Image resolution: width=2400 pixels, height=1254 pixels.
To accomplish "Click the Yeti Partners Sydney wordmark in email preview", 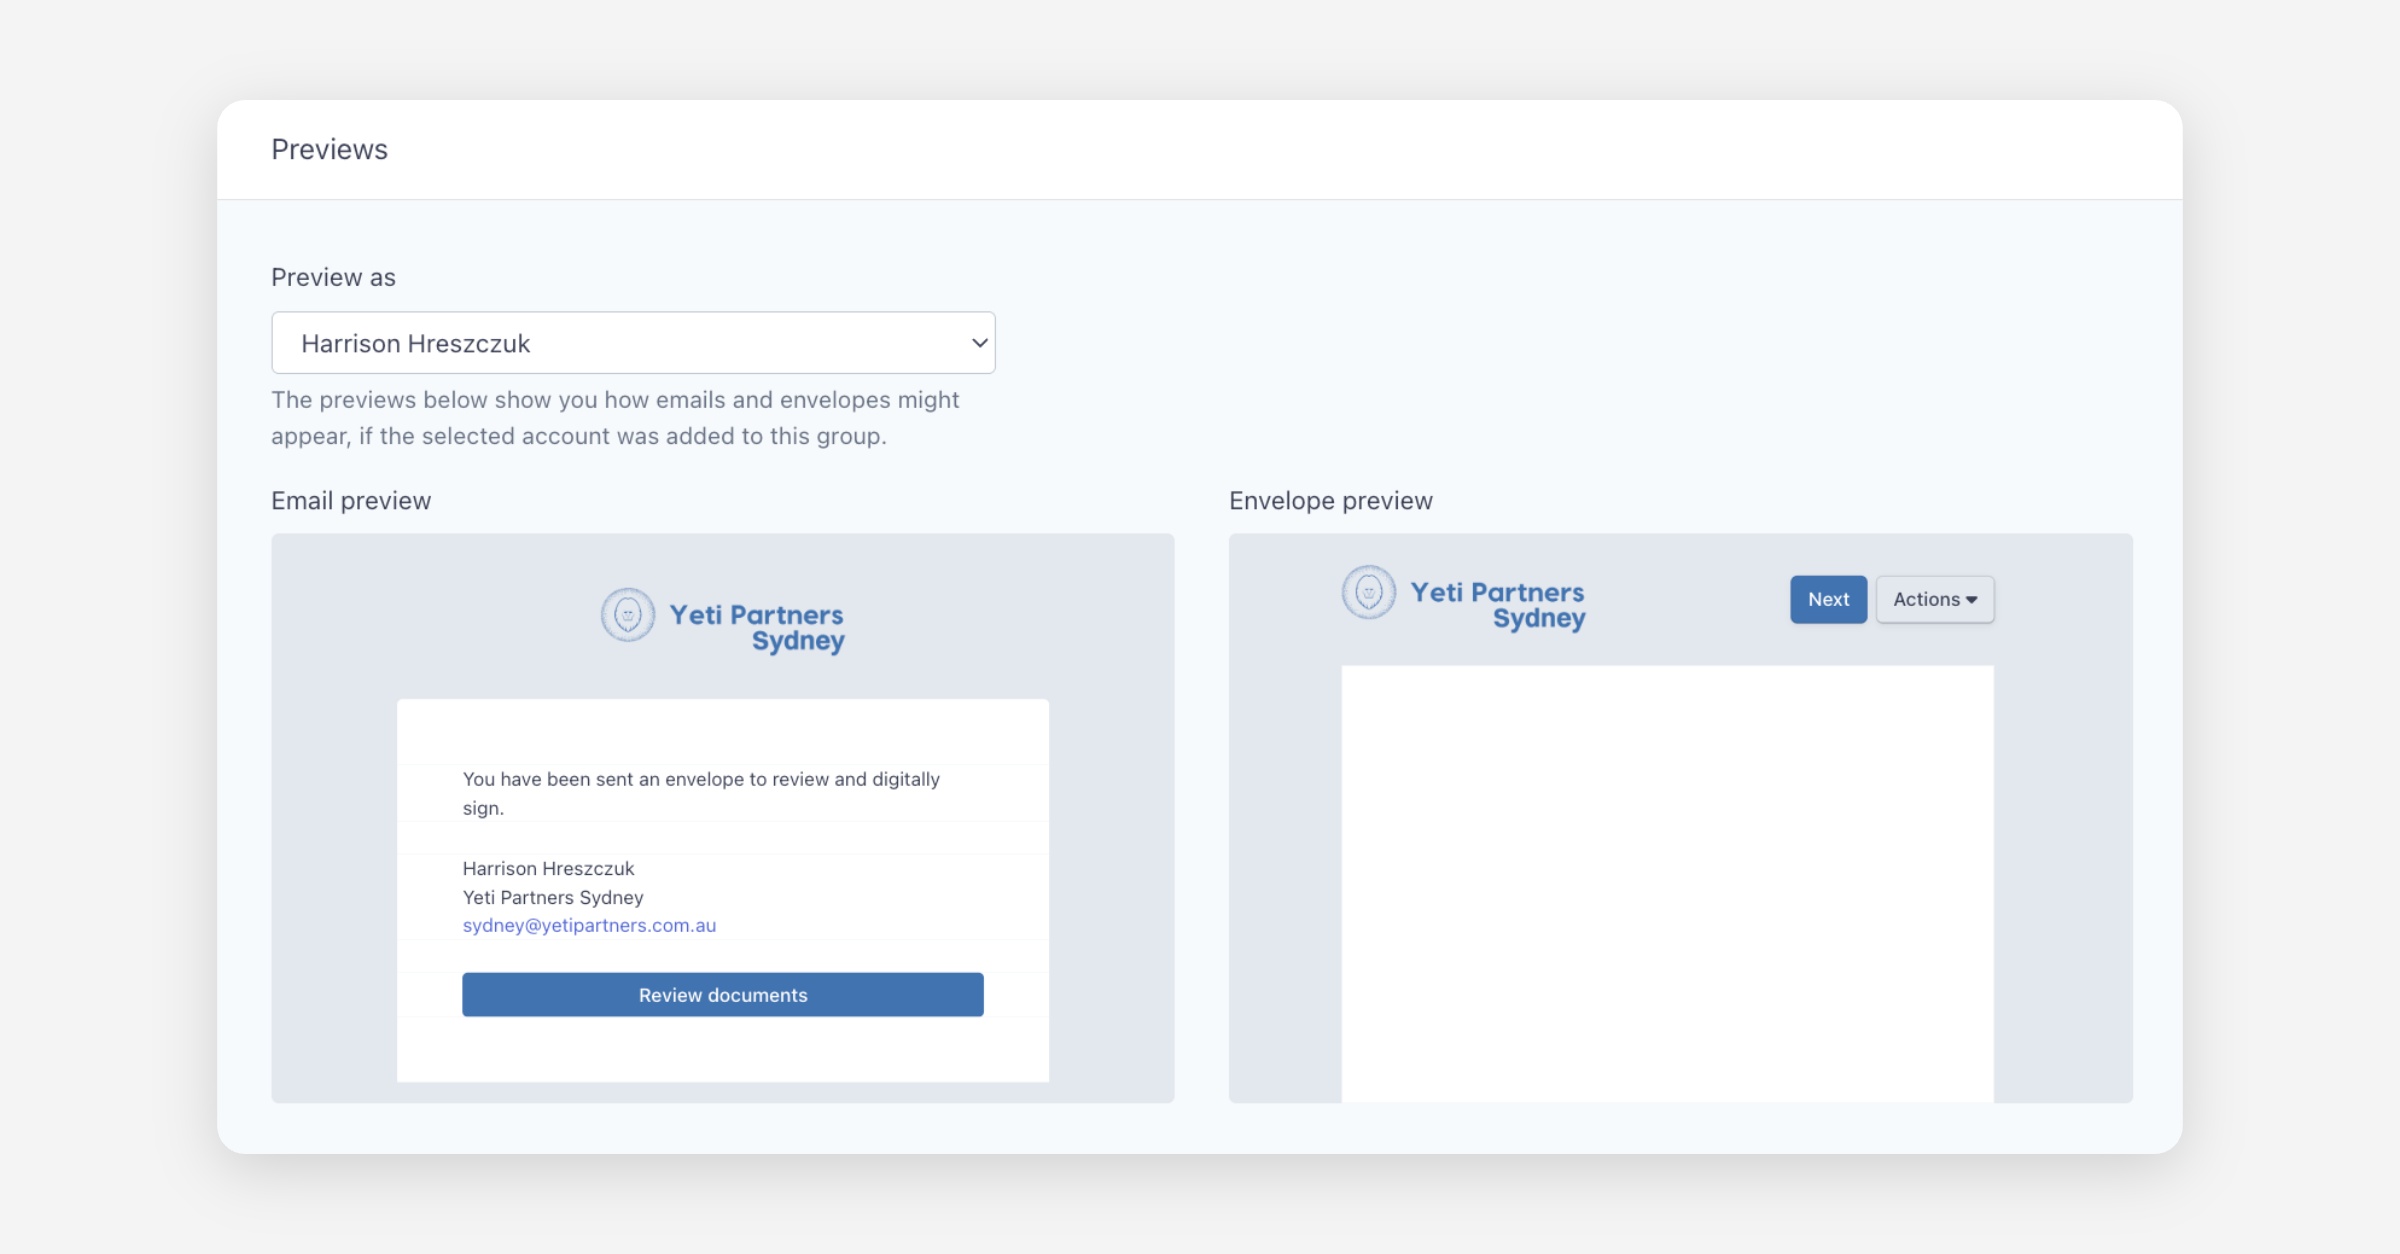I will (757, 628).
